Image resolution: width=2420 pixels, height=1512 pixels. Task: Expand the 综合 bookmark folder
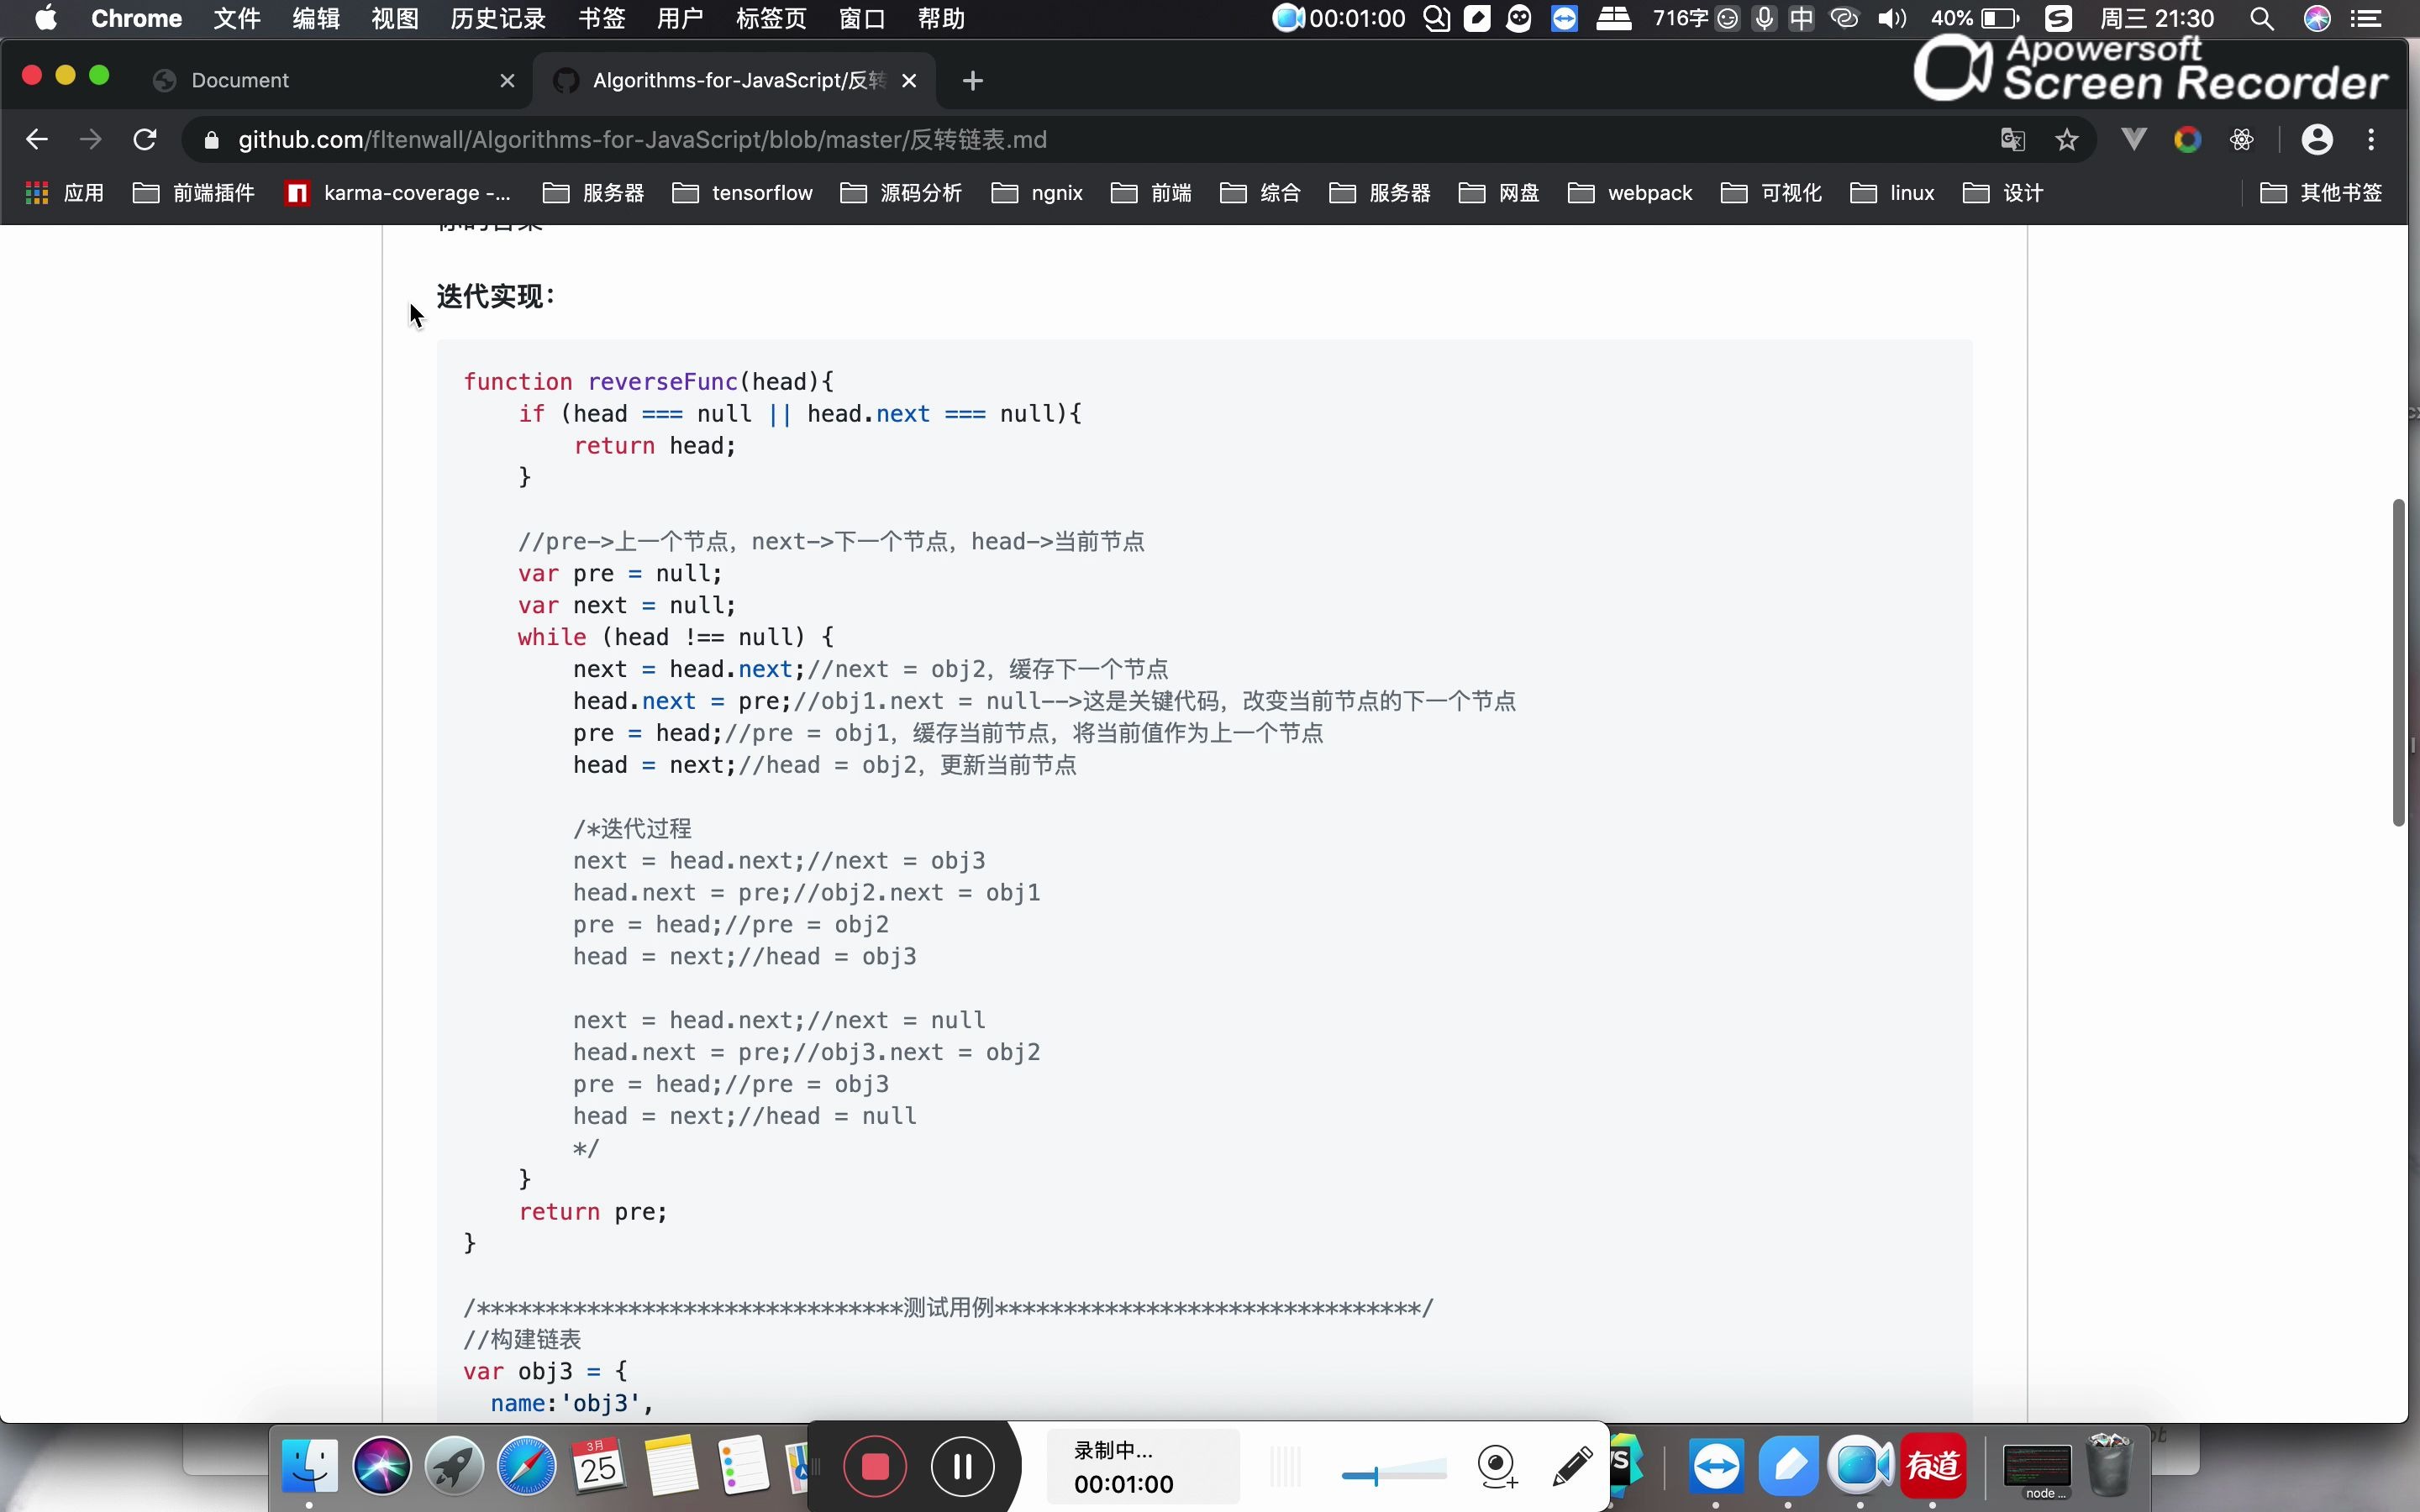tap(1260, 193)
